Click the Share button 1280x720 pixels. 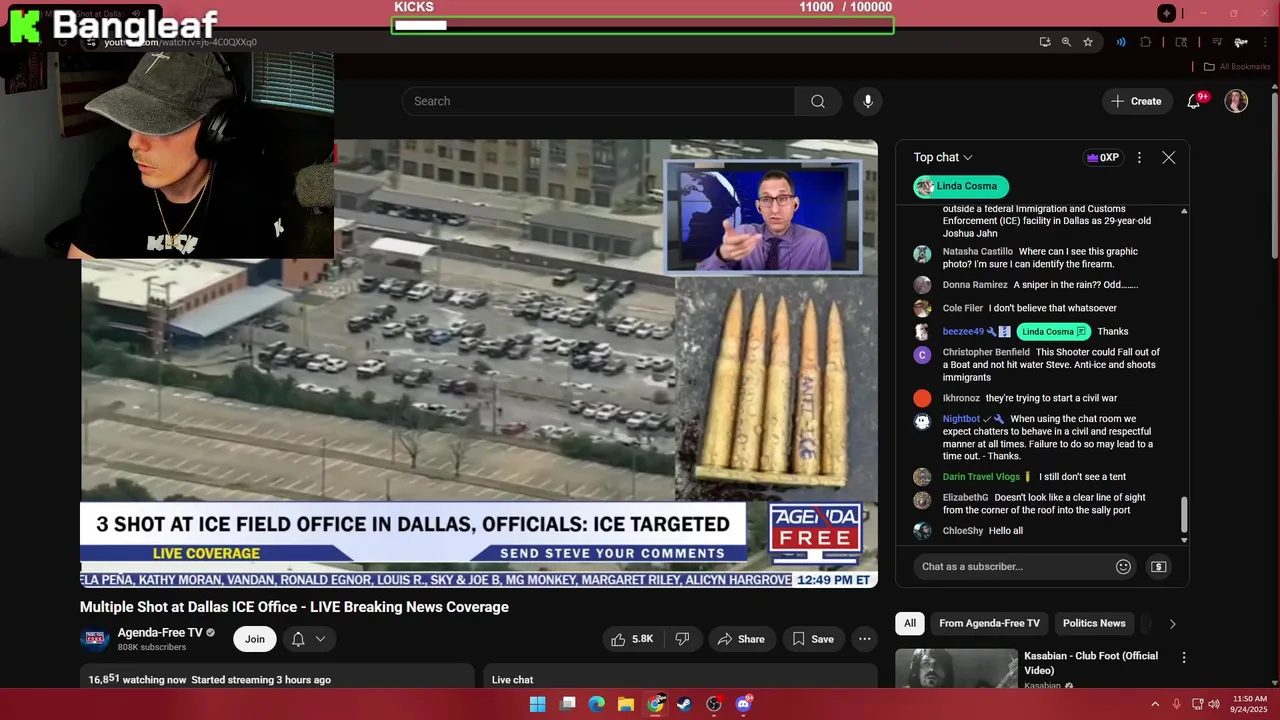click(741, 639)
